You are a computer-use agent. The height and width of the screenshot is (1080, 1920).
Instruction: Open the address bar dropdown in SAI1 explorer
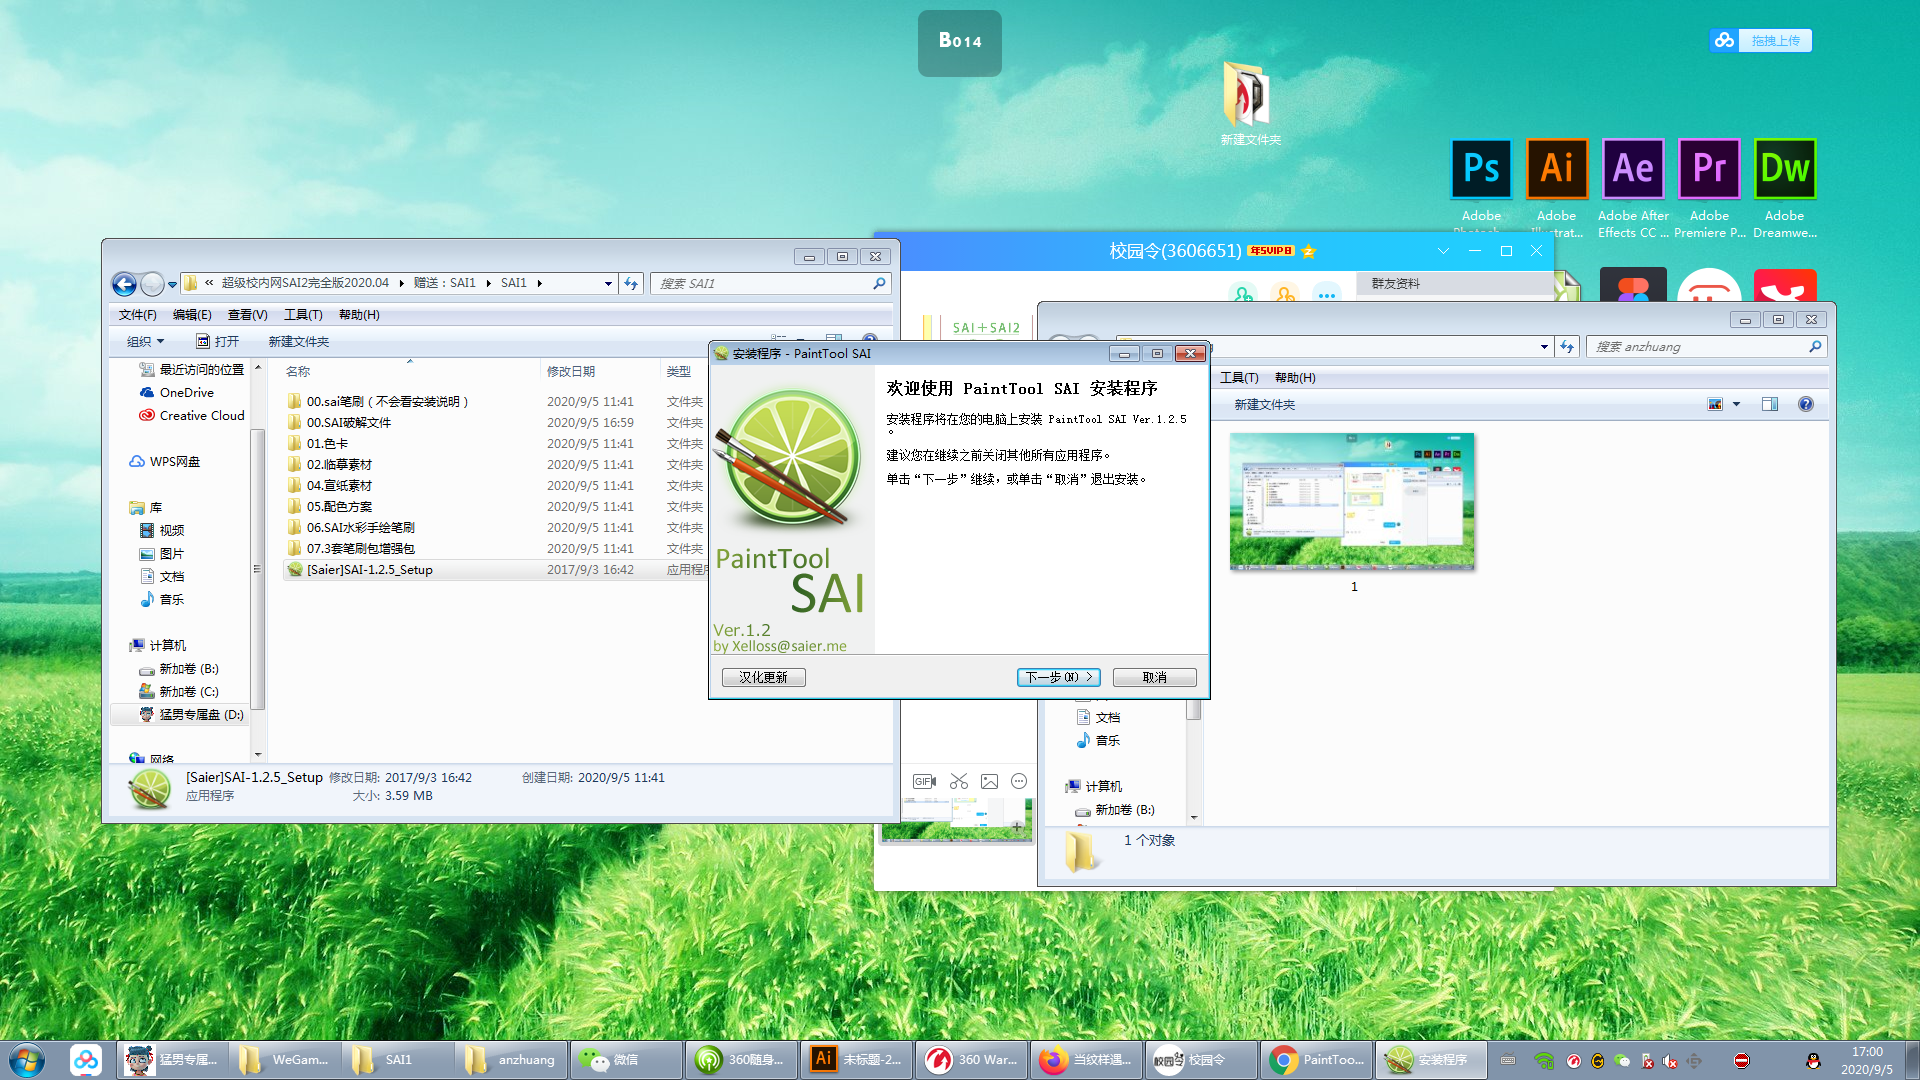[x=607, y=284]
